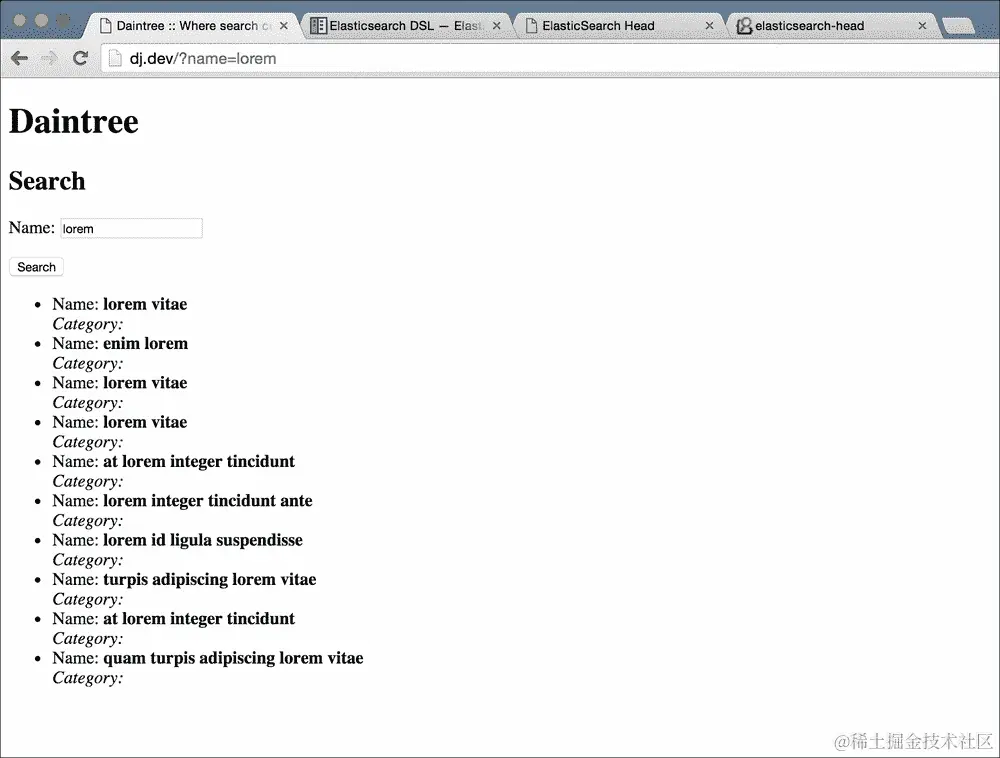
Task: Reload the page with refresh icon
Action: [80, 59]
